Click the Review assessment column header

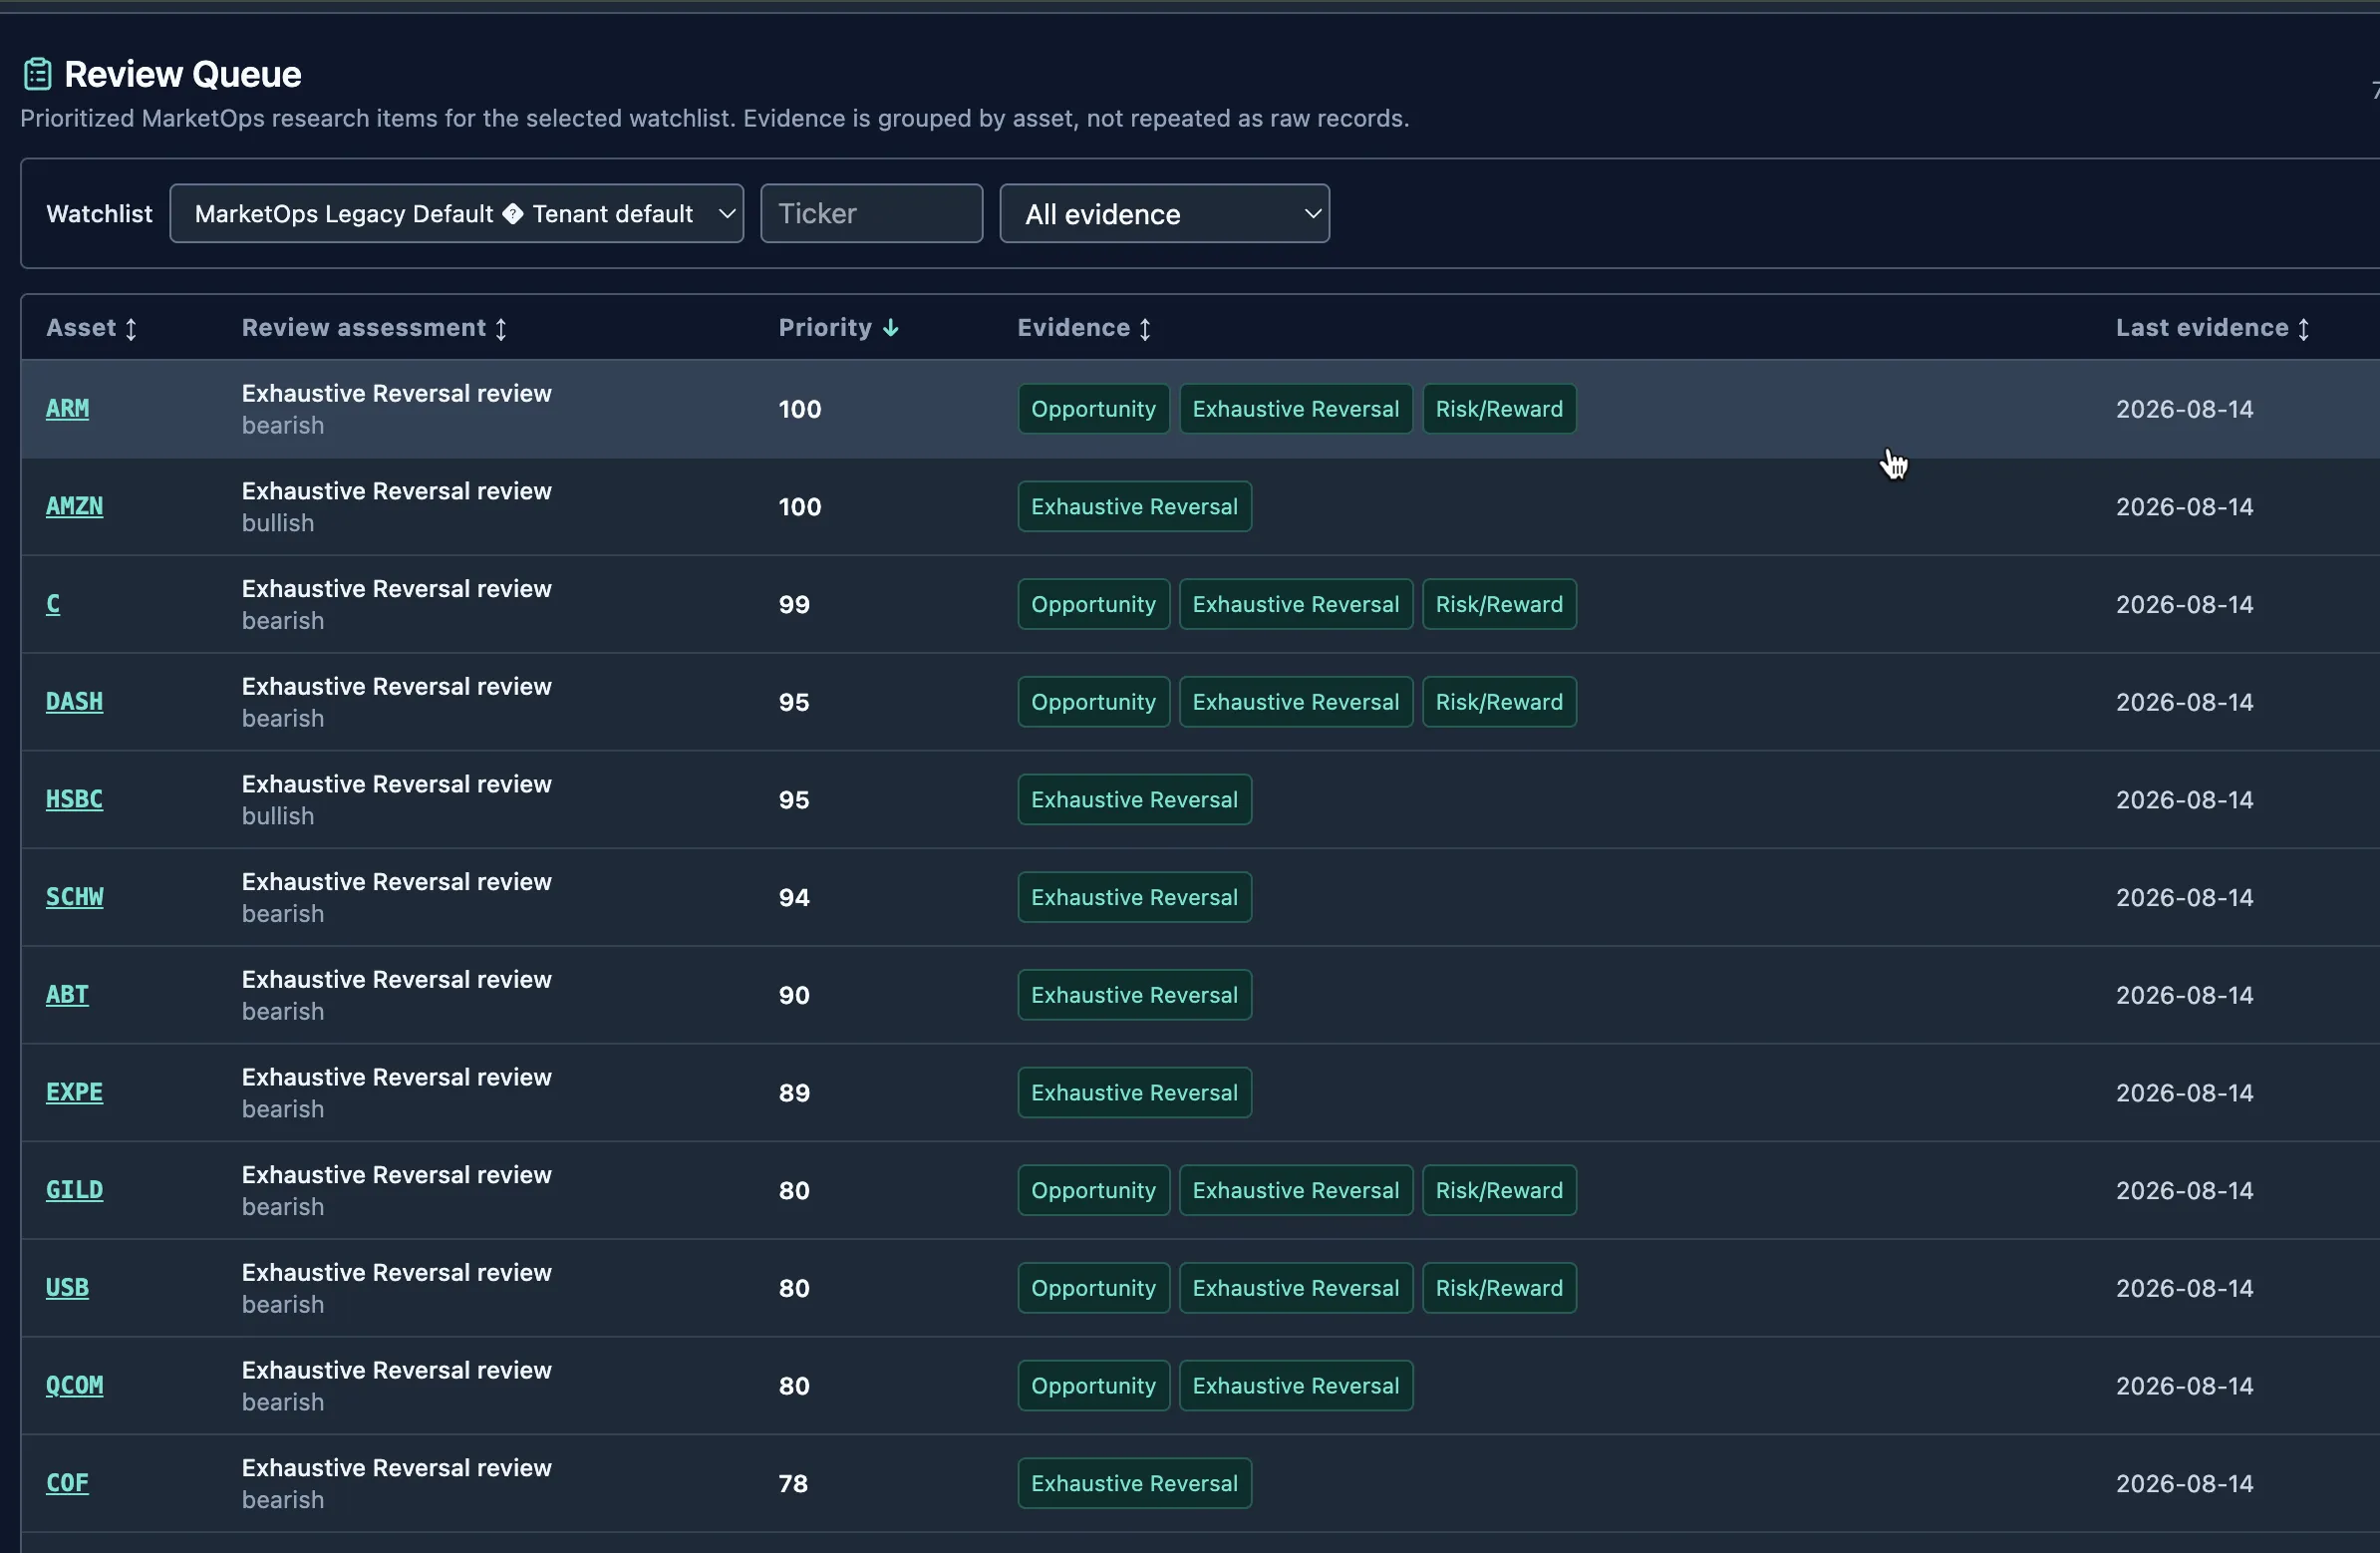pyautogui.click(x=374, y=328)
